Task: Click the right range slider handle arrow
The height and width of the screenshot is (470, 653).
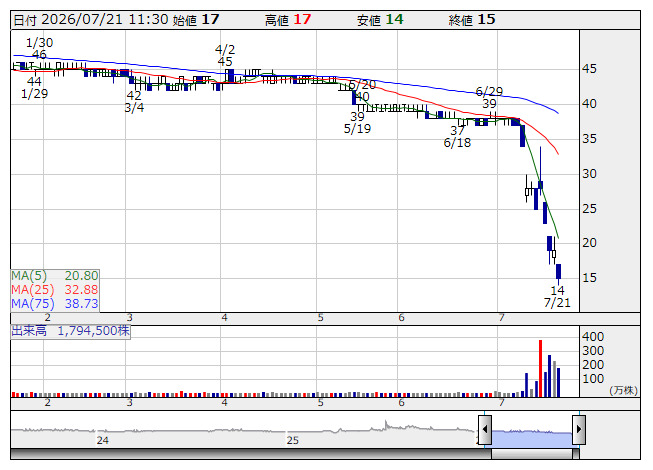Action: point(579,429)
